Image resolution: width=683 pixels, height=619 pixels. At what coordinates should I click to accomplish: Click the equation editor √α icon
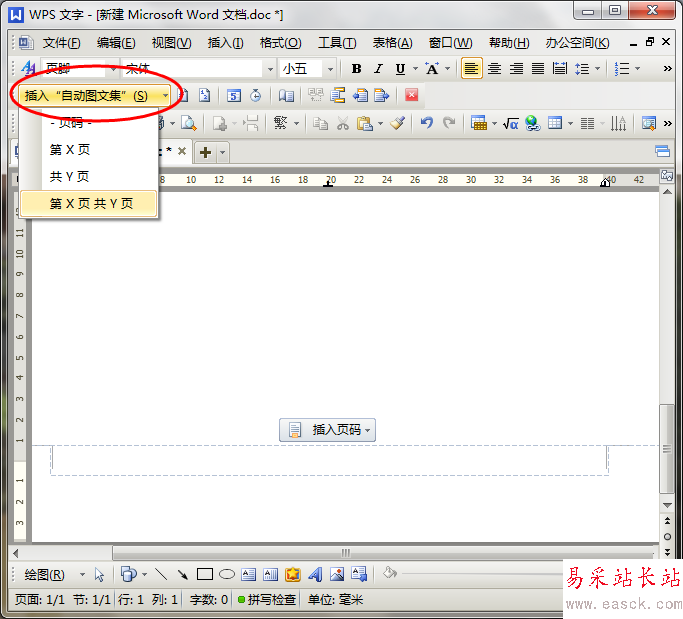[x=511, y=124]
